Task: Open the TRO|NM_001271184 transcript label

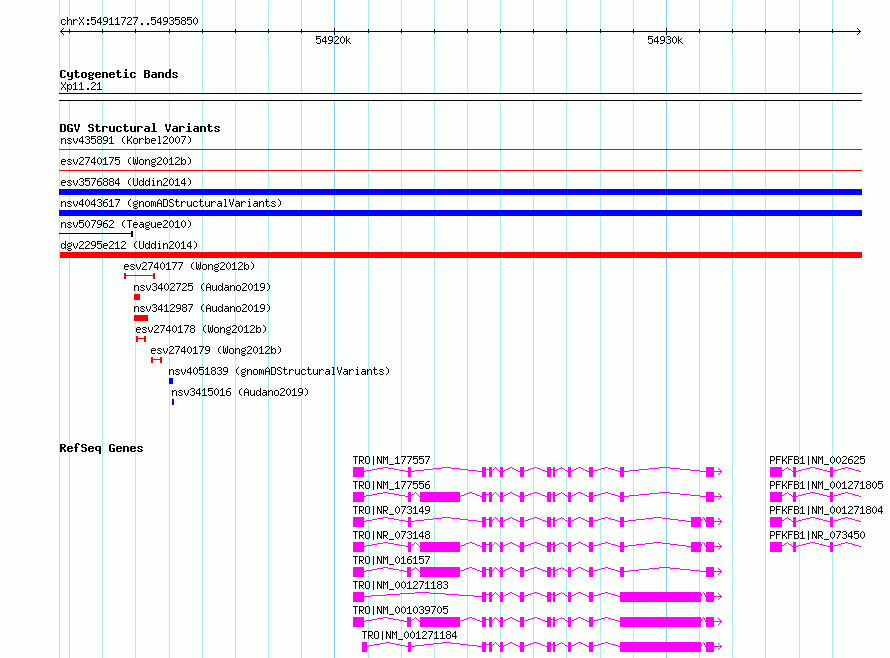Action: click(409, 635)
